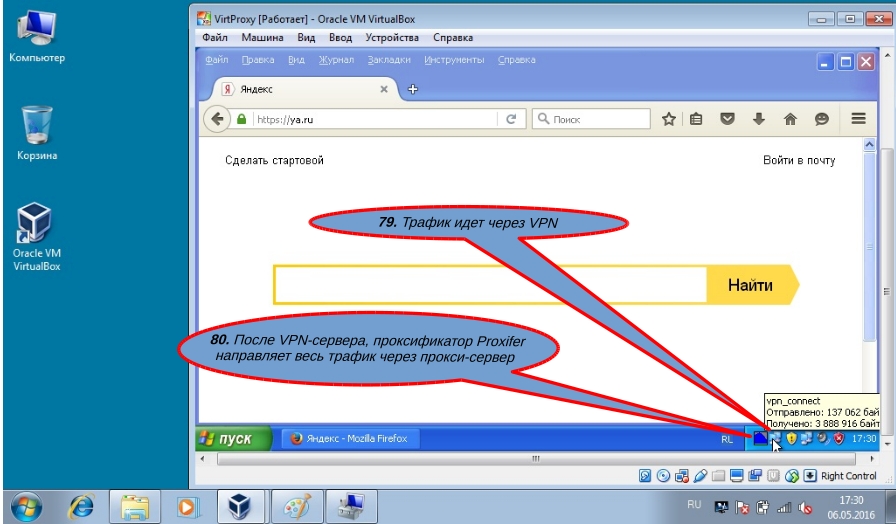Image resolution: width=896 pixels, height=524 pixels.
Task: Save page to Pocket icon
Action: pos(727,119)
